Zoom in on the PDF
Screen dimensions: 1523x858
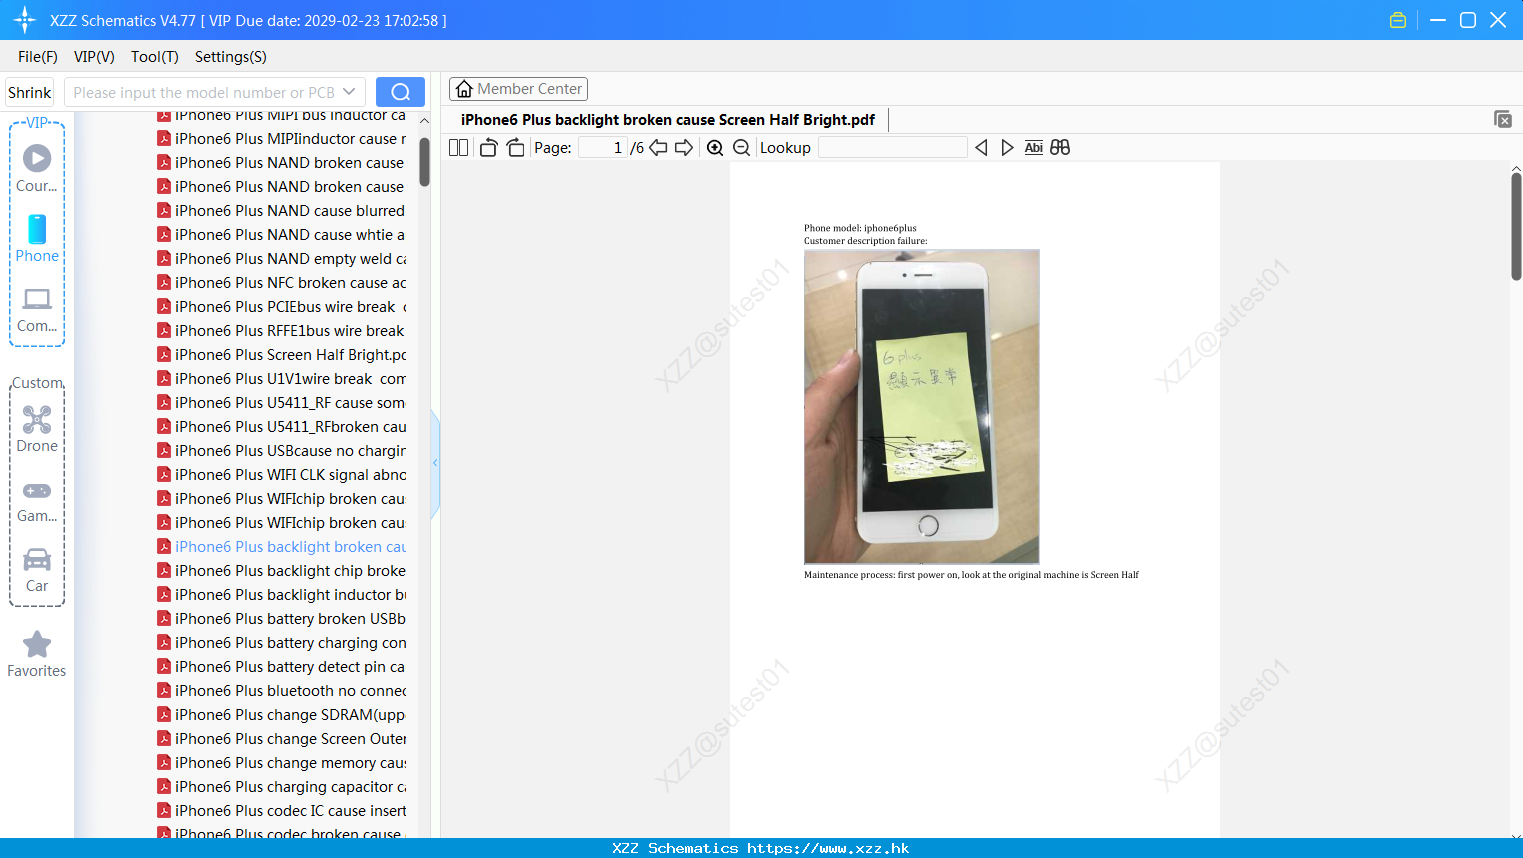pos(715,147)
